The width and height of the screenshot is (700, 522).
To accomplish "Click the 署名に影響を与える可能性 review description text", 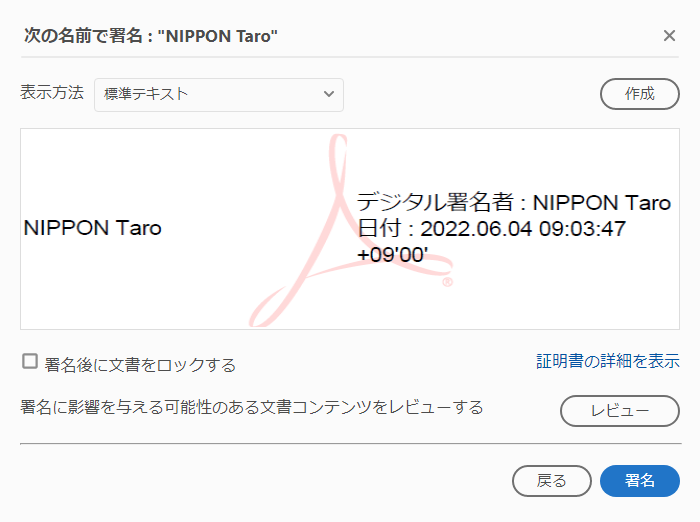I will click(252, 407).
